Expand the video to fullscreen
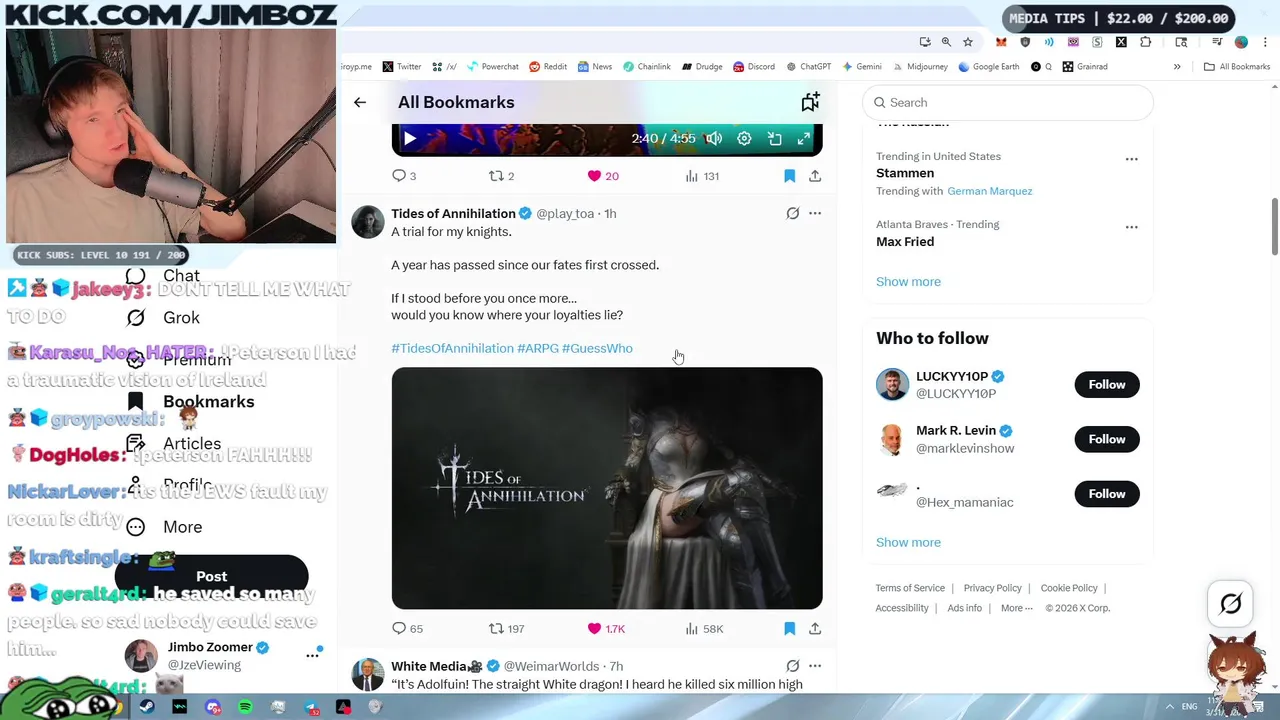This screenshot has height=720, width=1280. (x=804, y=139)
